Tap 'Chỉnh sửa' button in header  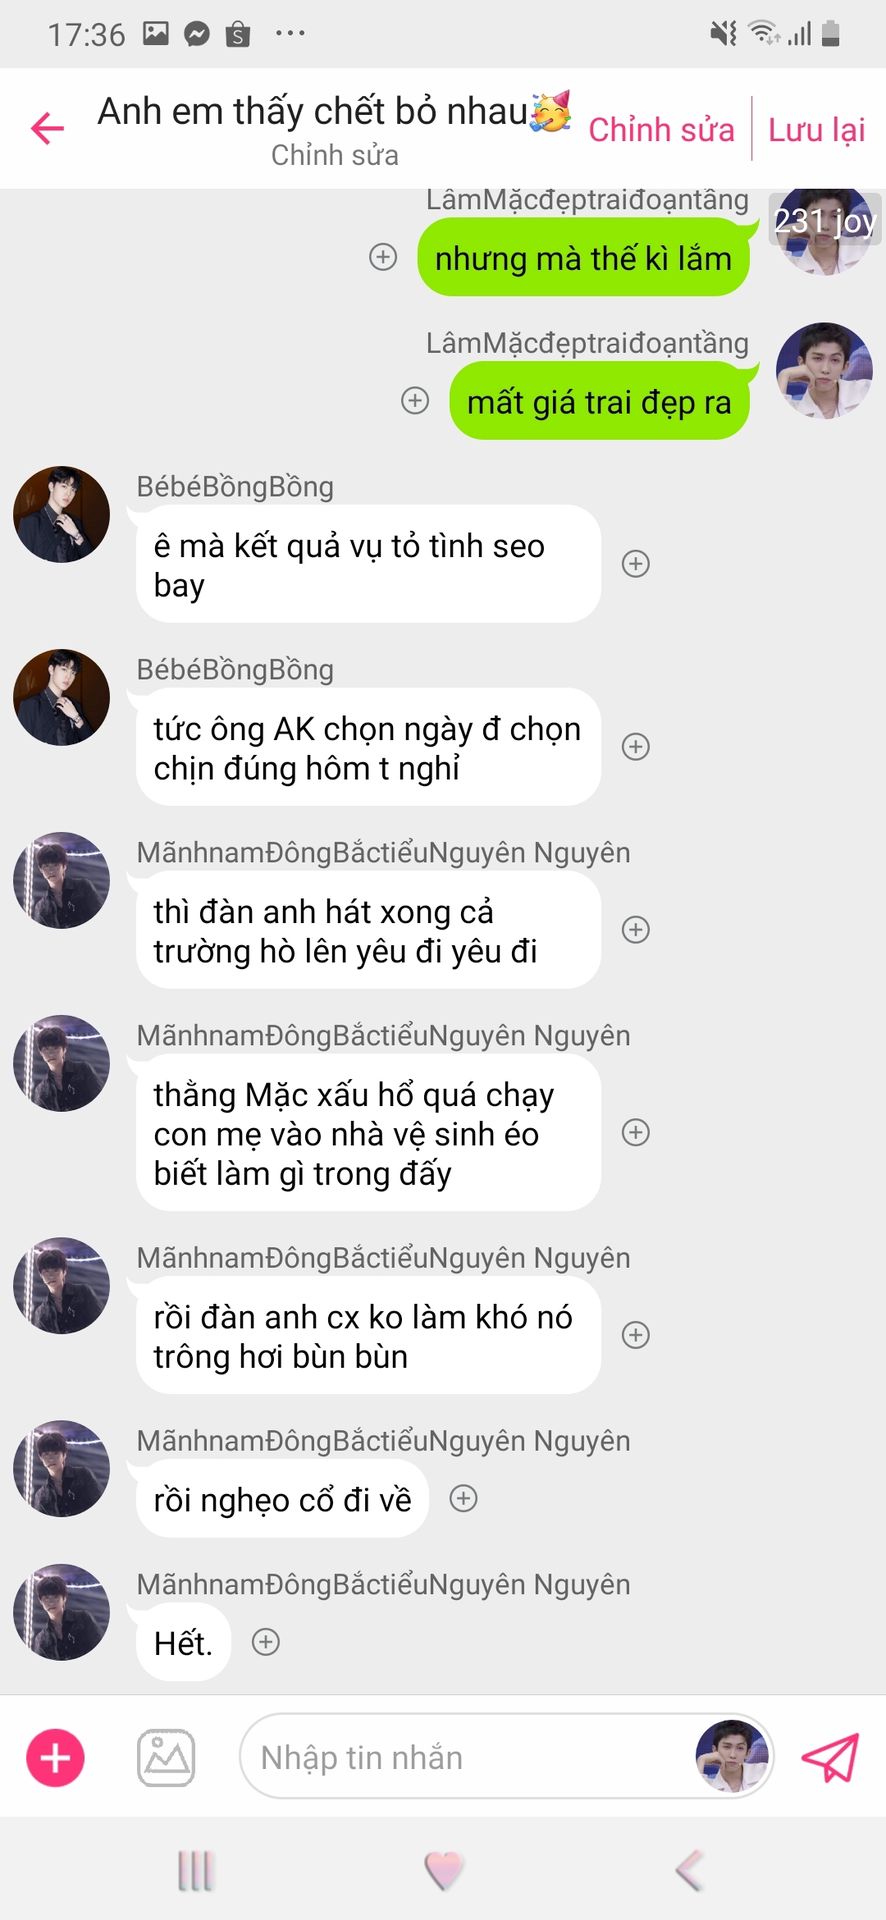click(661, 129)
